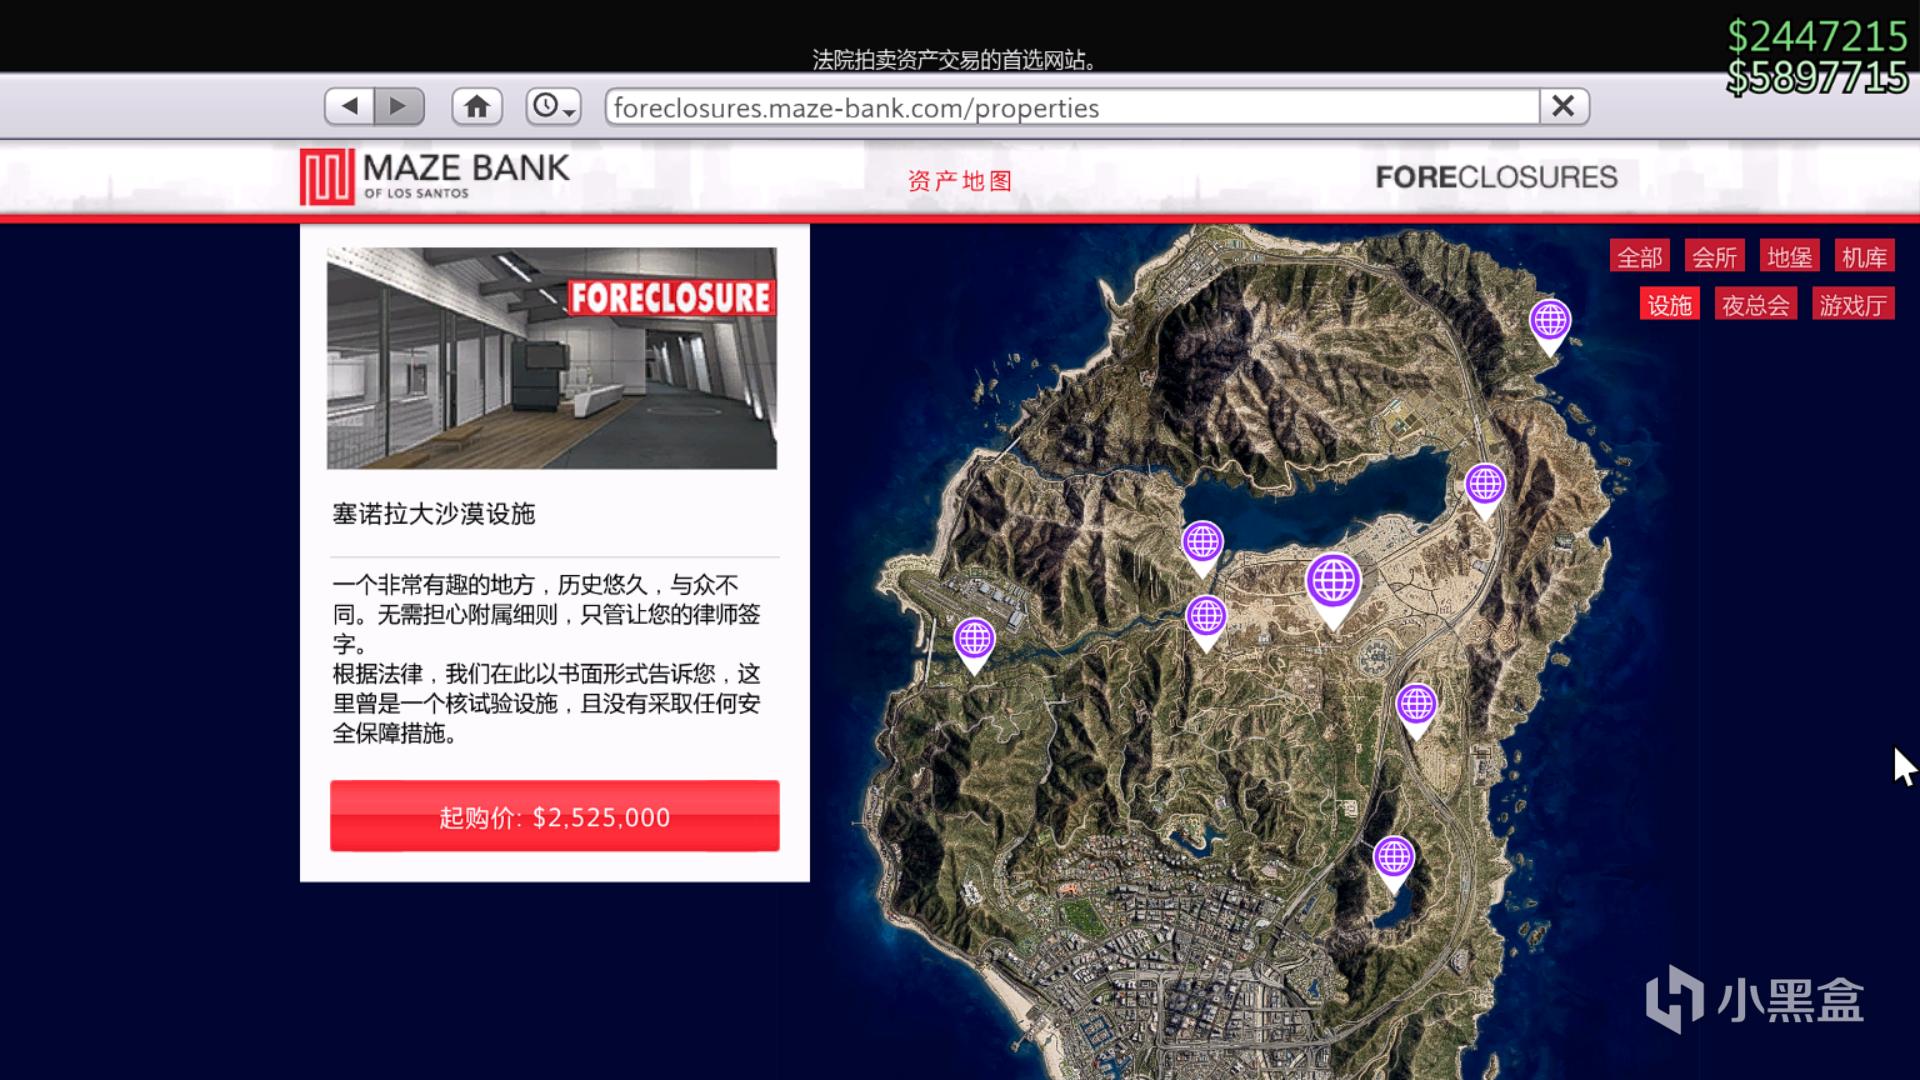Select the 全部 filter tab
Viewport: 1920px width, 1080px height.
pos(1639,257)
